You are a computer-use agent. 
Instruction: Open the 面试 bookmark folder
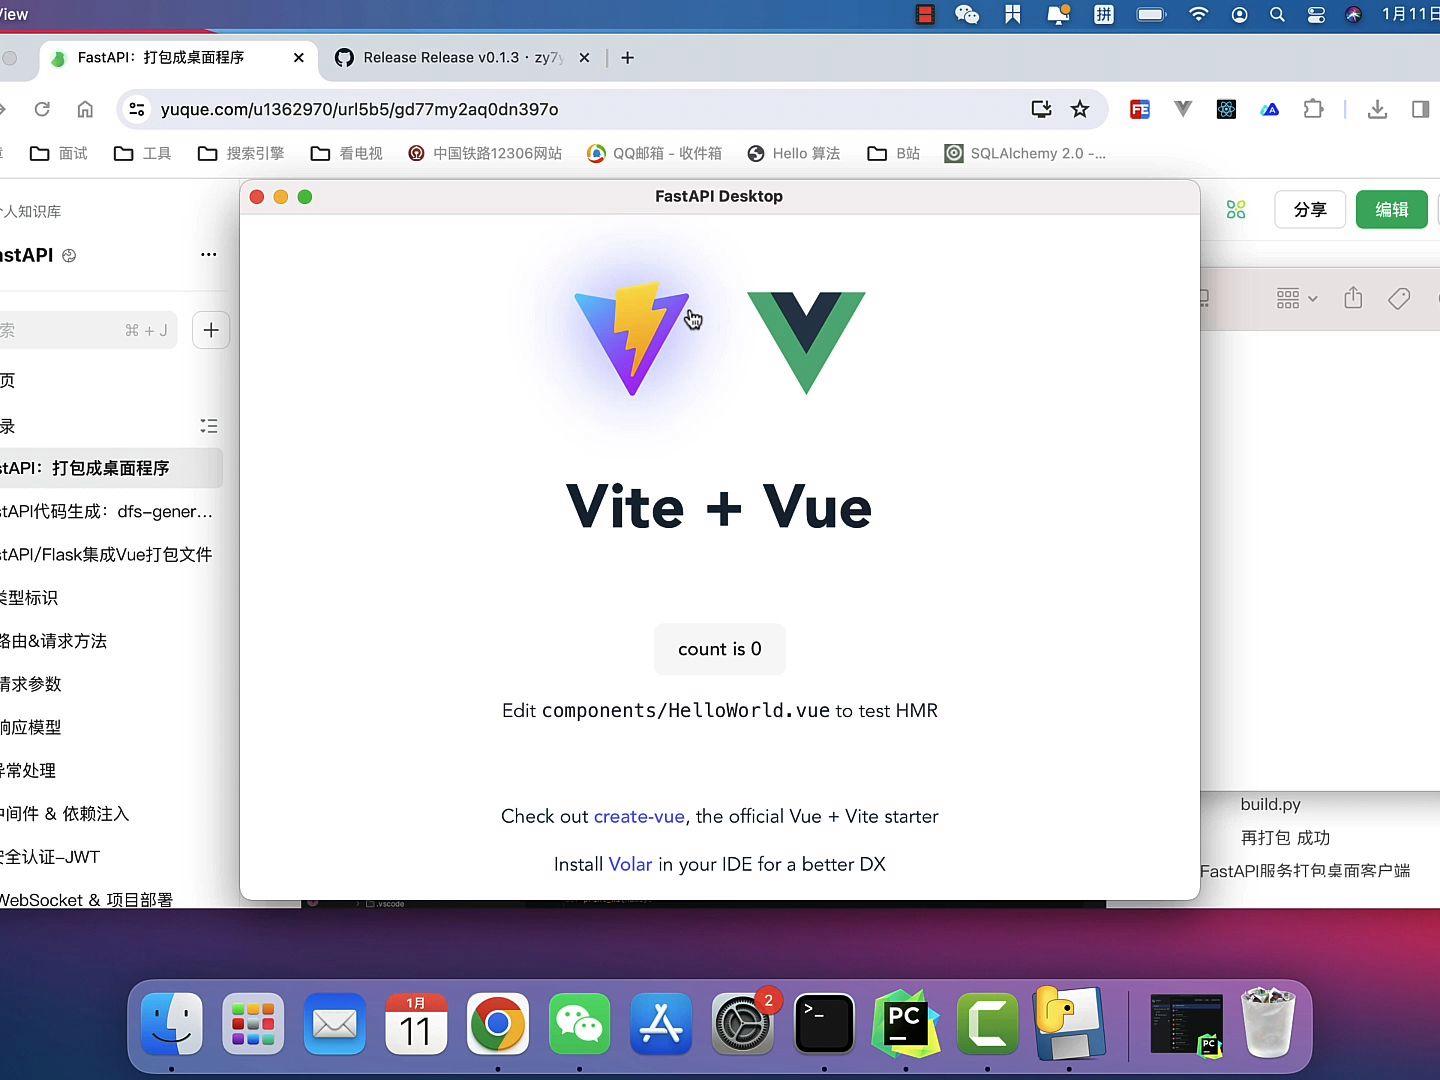coord(59,153)
